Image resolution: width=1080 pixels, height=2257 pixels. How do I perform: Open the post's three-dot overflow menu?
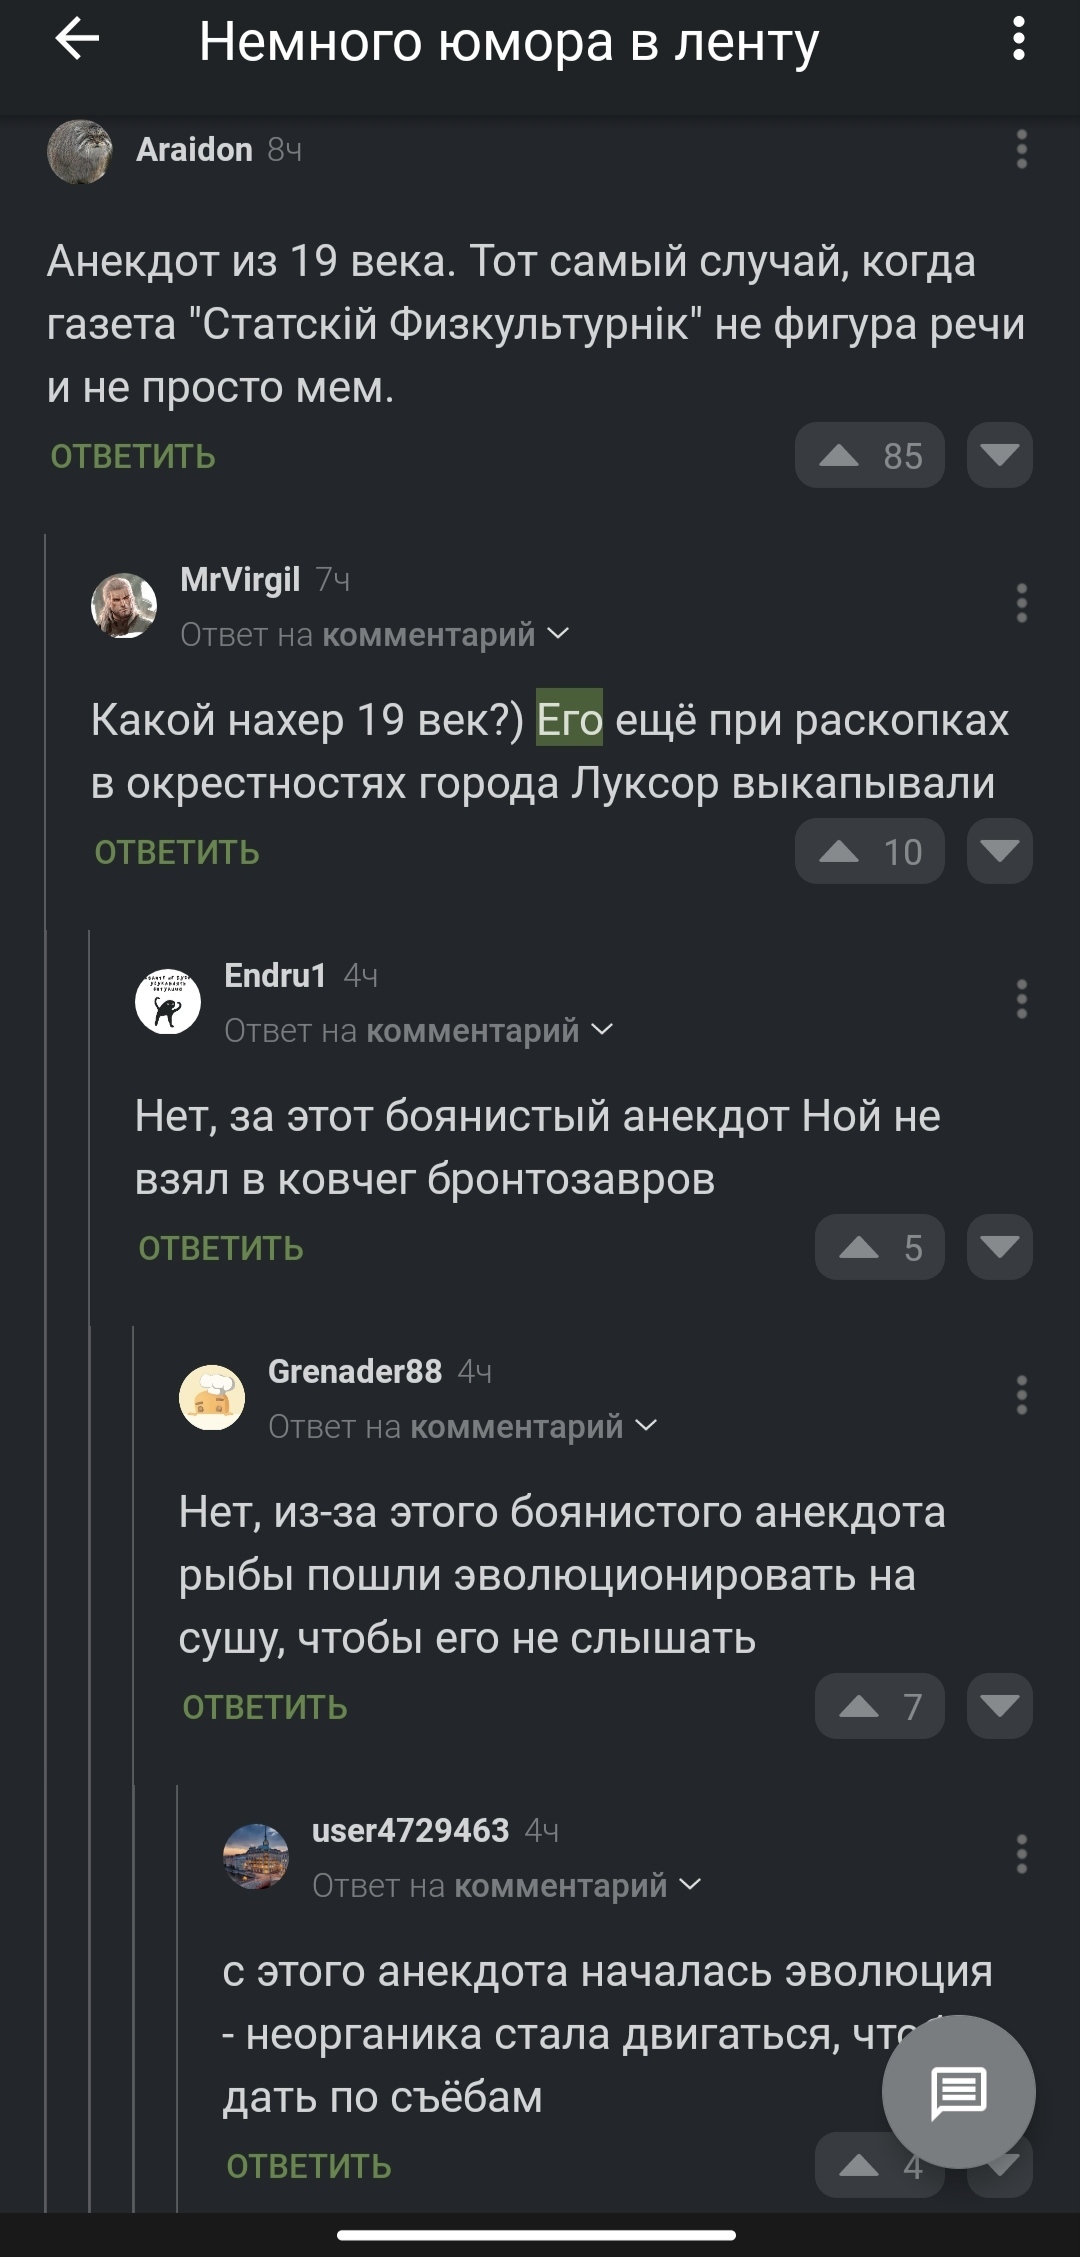[x=1018, y=41]
